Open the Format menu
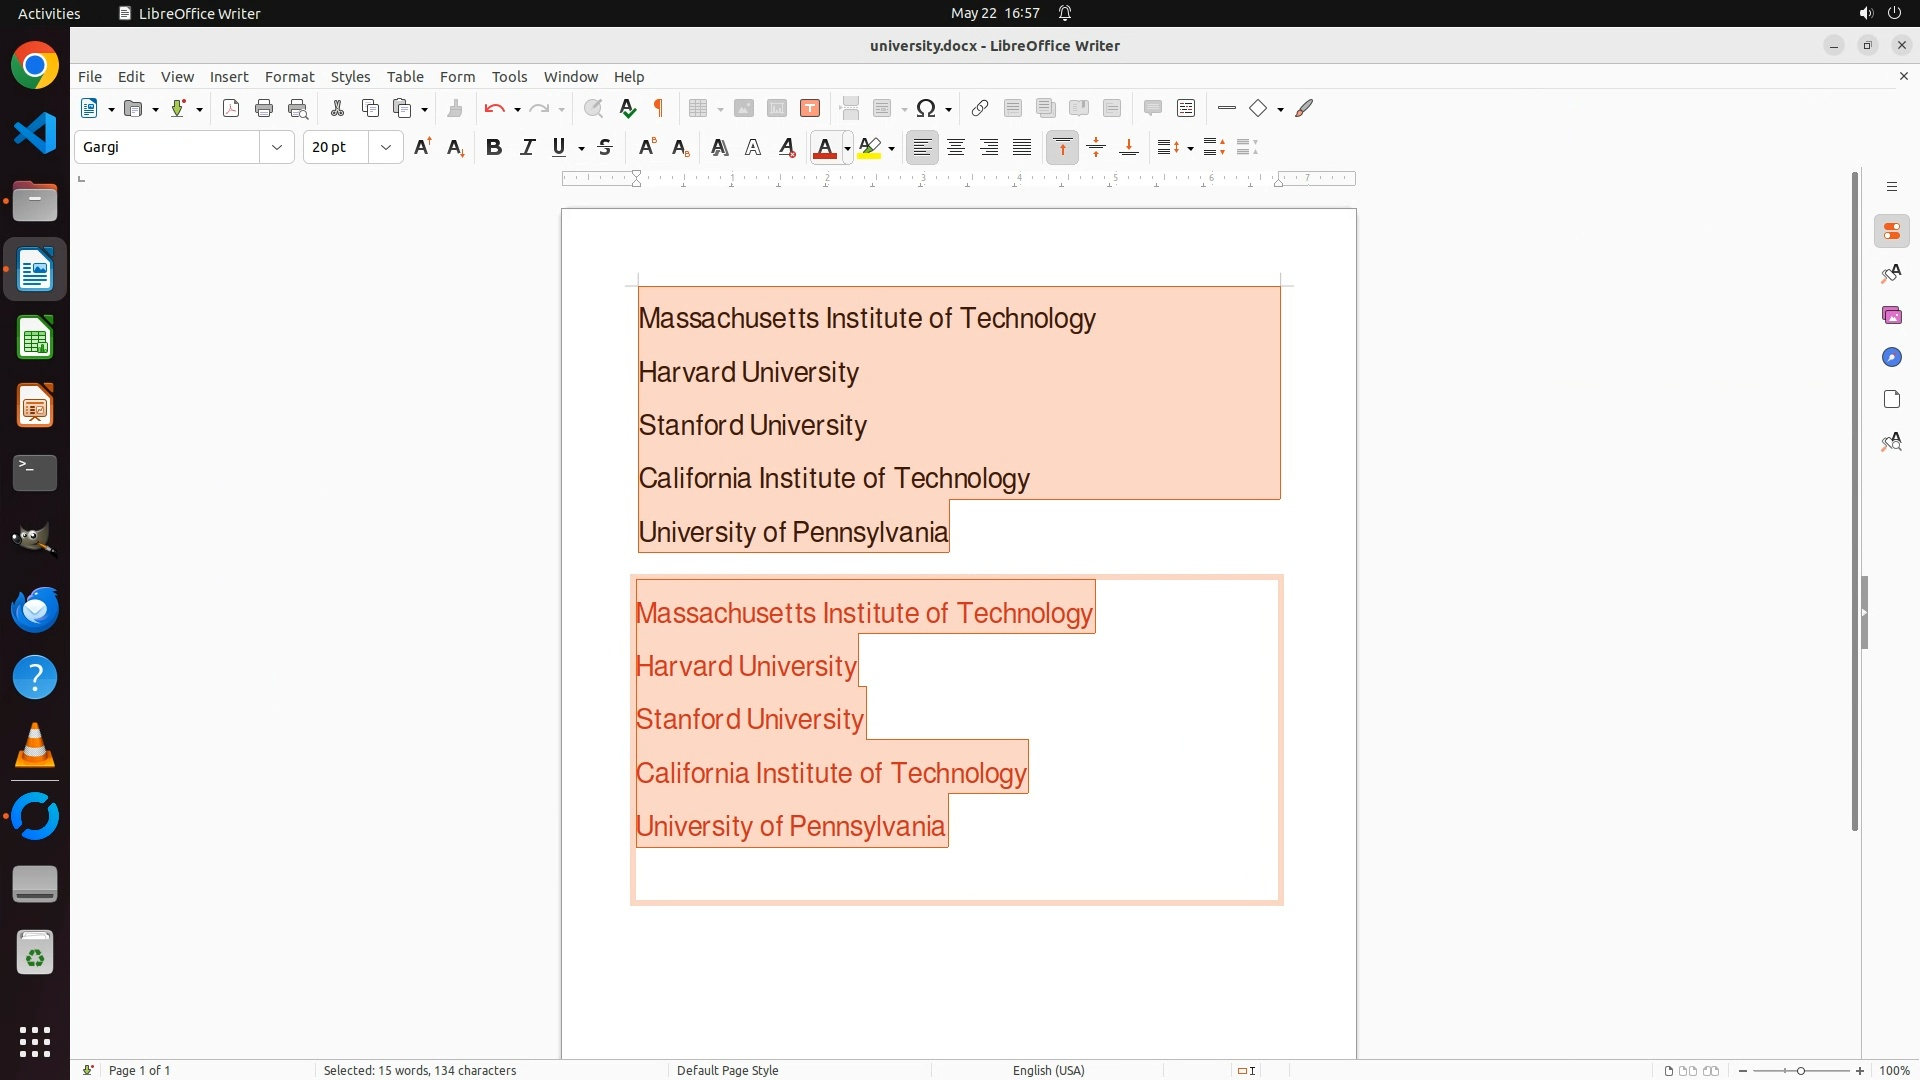Viewport: 1920px width, 1080px height. [x=289, y=77]
